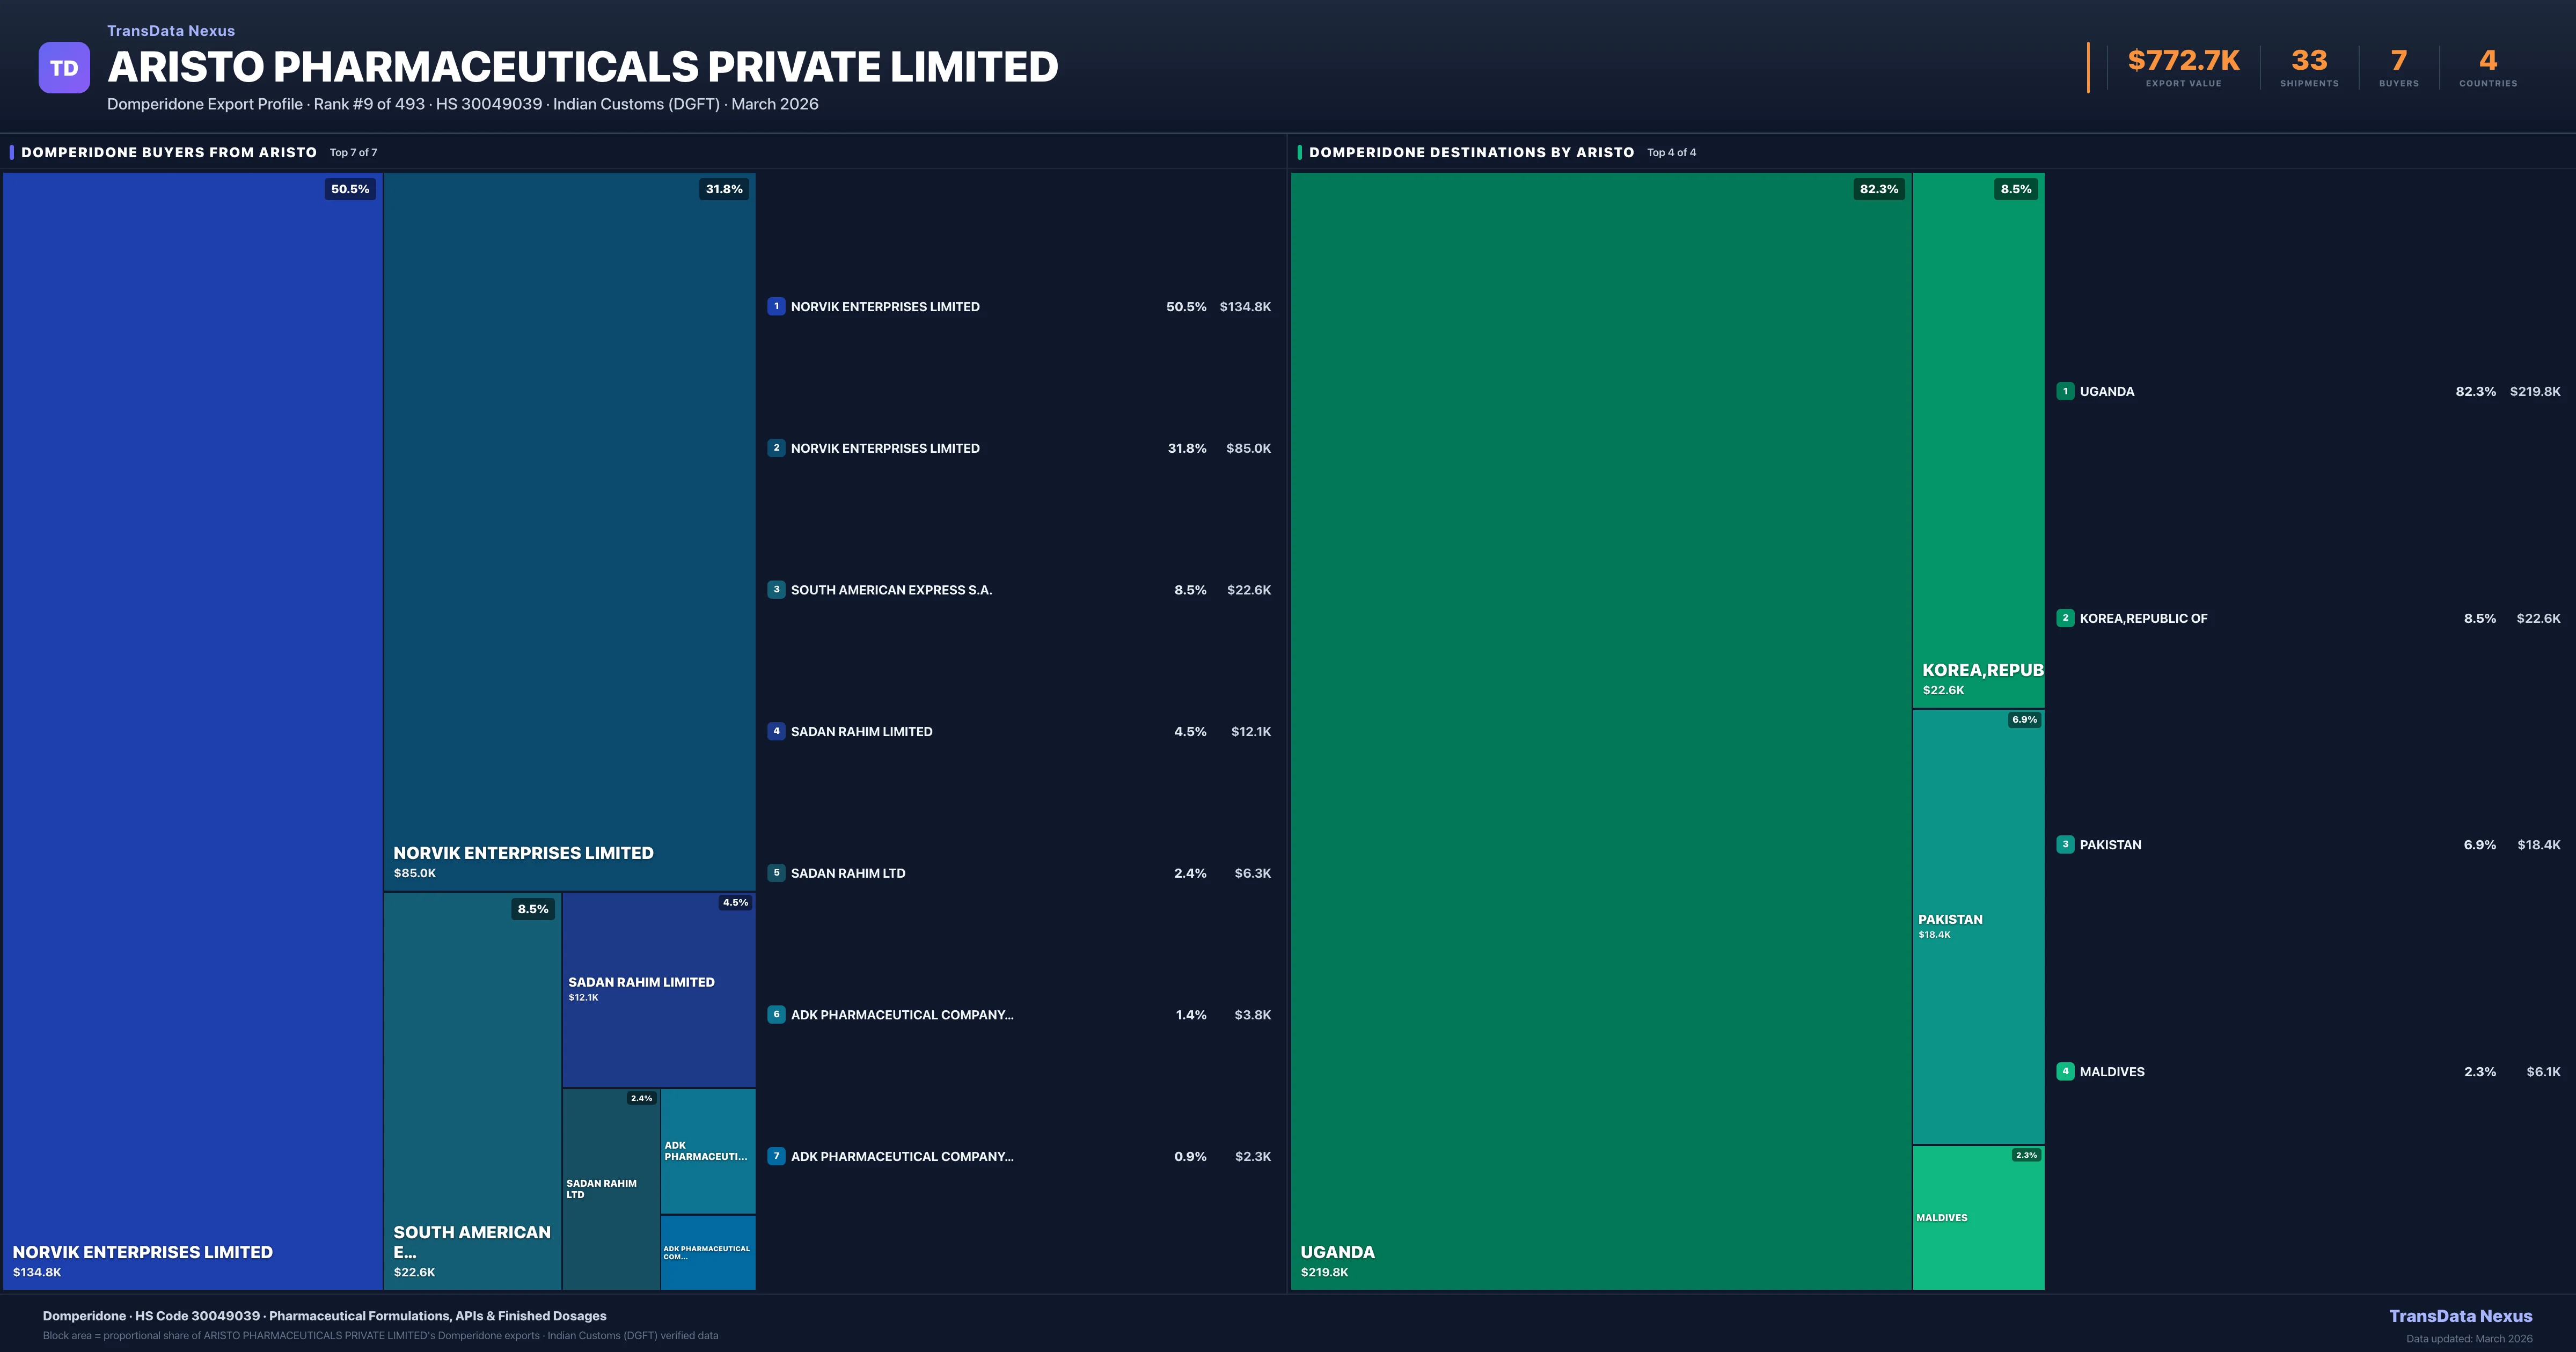Click the South American E... $22.6K tile
The image size is (2576, 1352).
[472, 1090]
